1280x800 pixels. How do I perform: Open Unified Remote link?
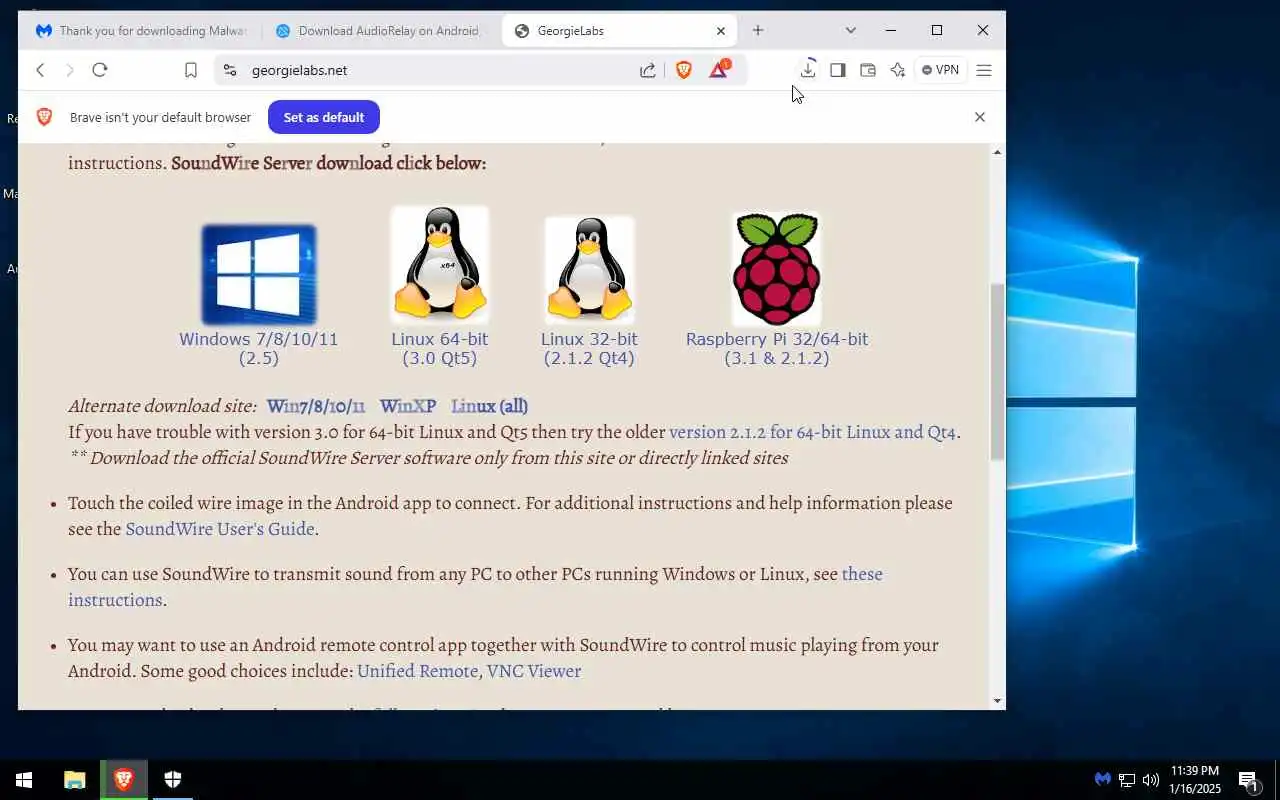[417, 671]
